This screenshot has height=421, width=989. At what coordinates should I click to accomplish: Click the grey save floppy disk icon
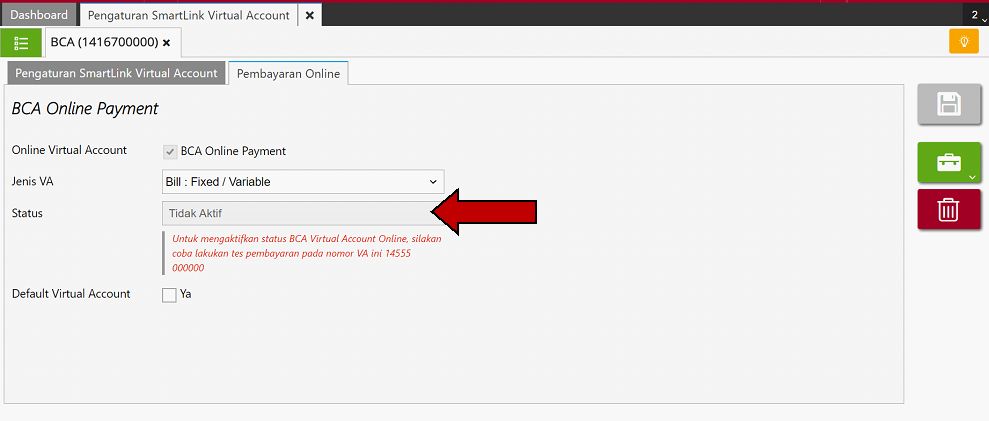(949, 104)
